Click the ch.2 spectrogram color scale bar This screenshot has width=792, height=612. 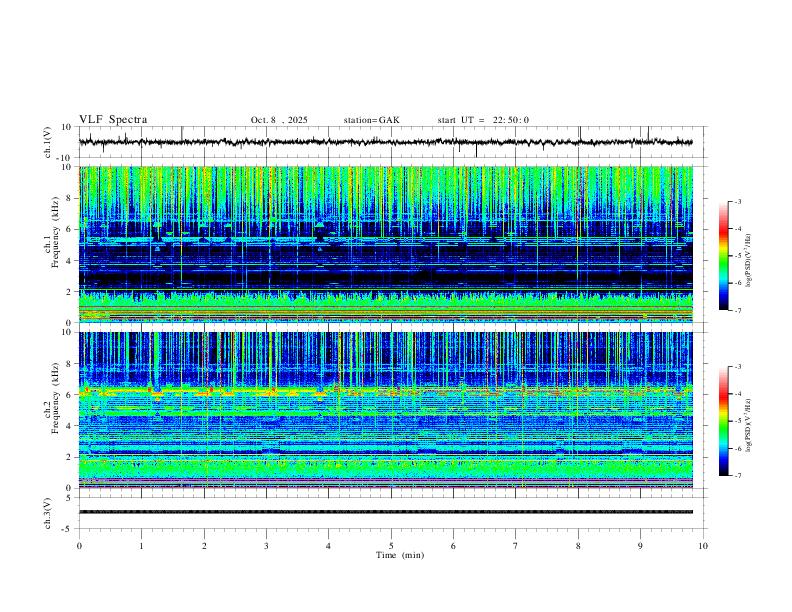(x=724, y=421)
